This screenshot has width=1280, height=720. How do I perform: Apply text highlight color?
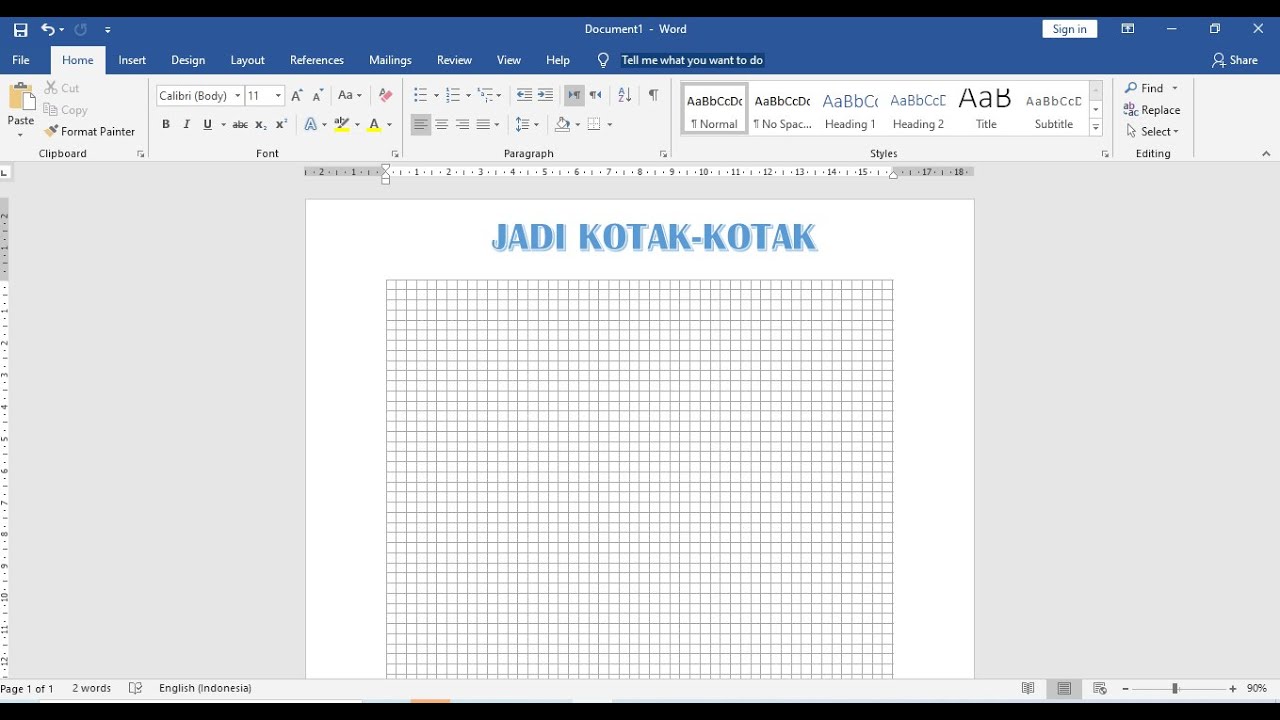[x=342, y=125]
